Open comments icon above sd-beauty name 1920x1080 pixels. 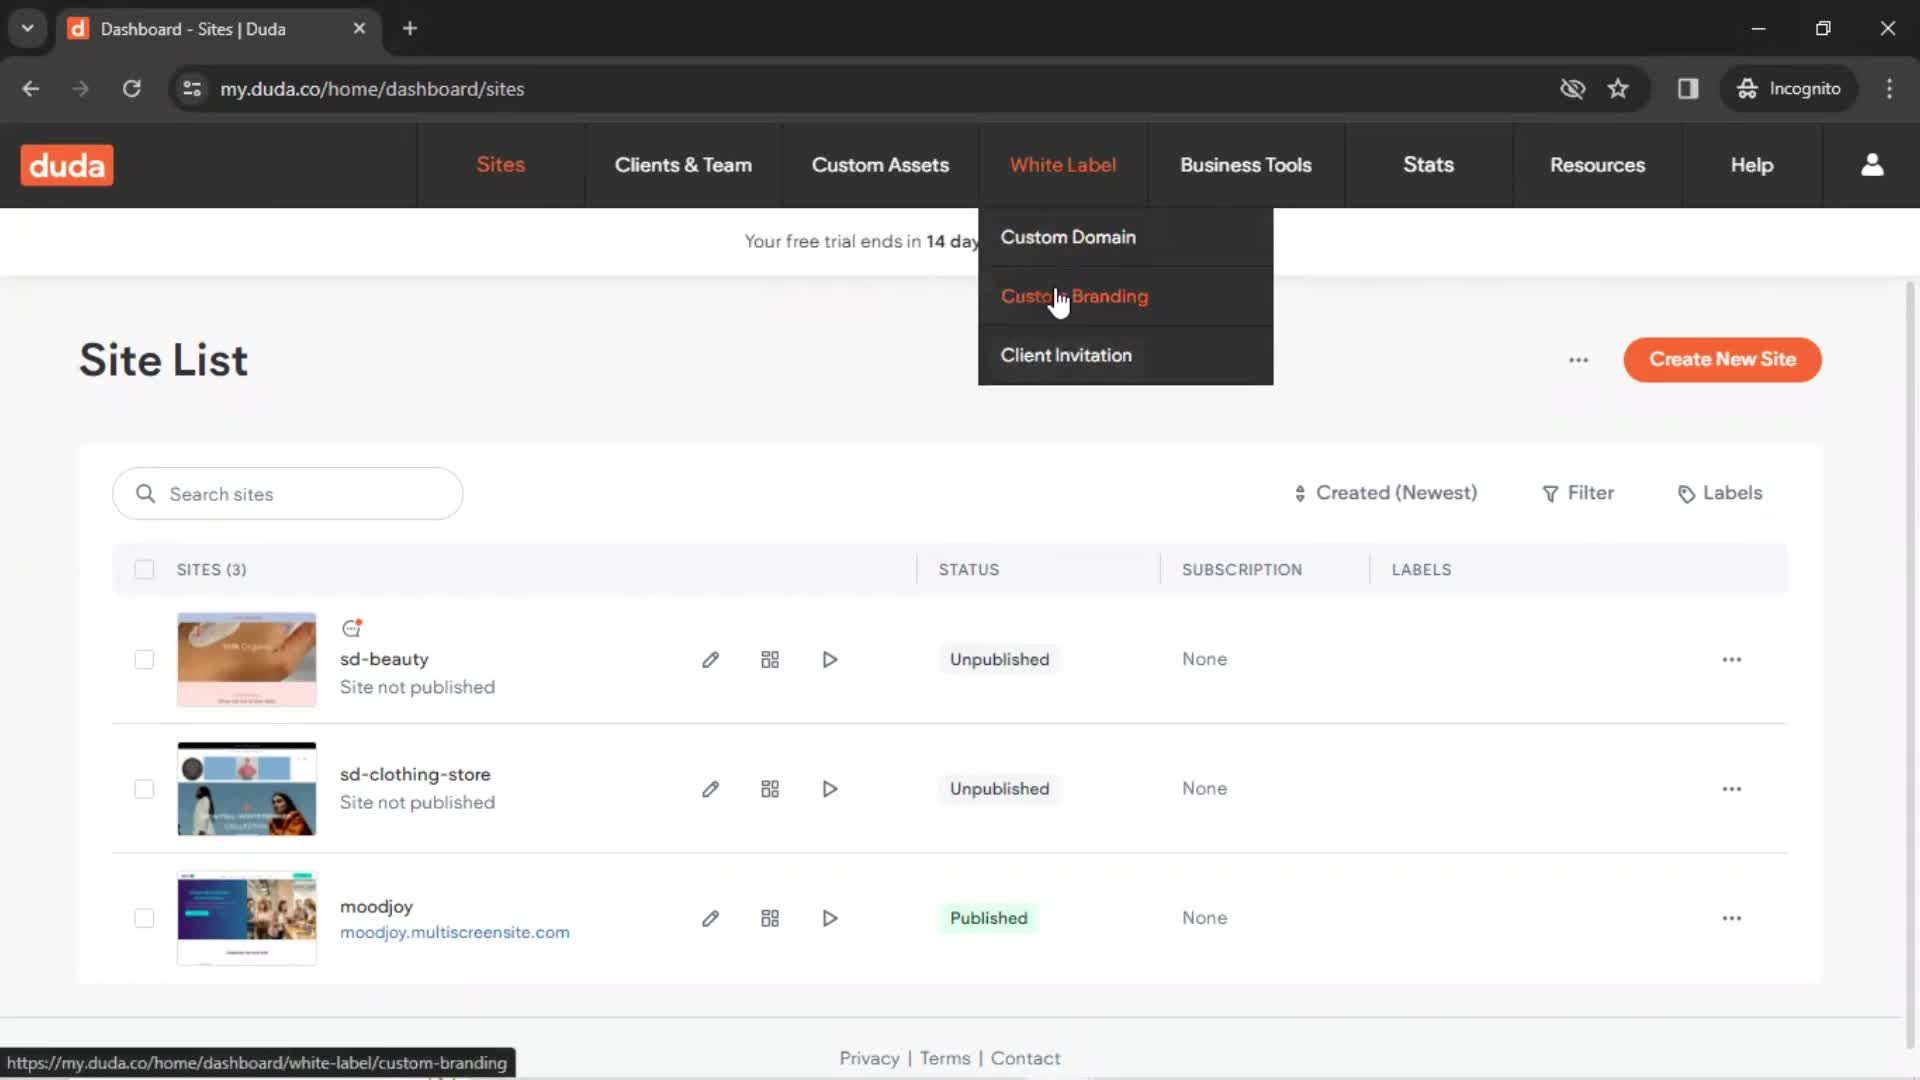point(351,628)
